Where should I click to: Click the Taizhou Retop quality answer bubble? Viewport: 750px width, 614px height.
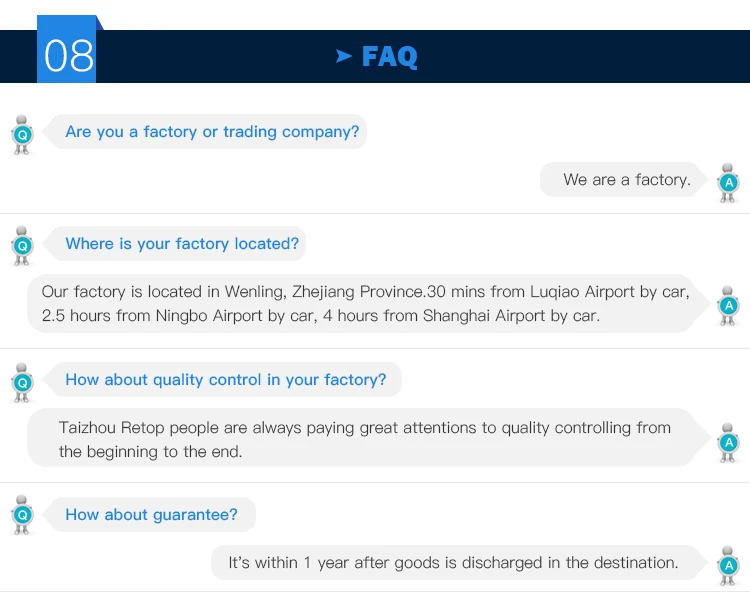365,439
